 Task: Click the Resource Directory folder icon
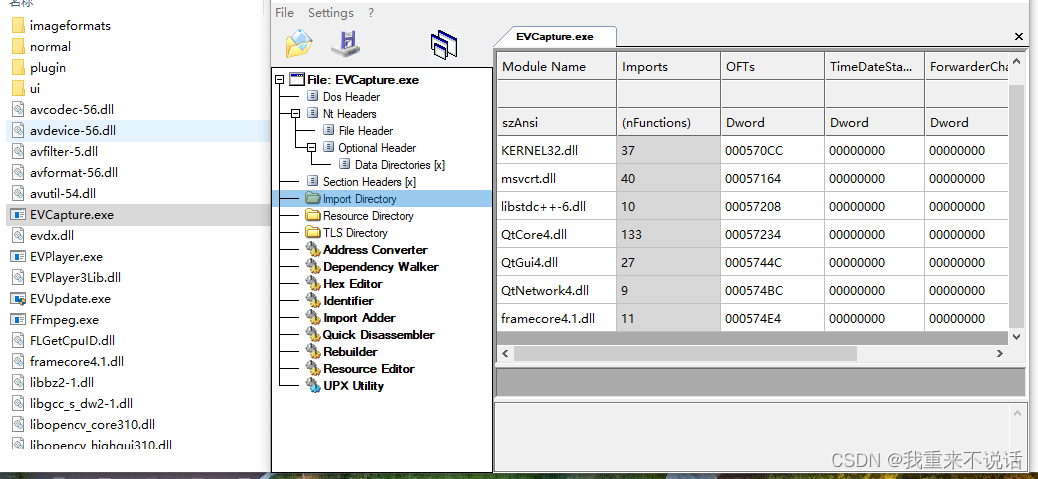(x=312, y=216)
